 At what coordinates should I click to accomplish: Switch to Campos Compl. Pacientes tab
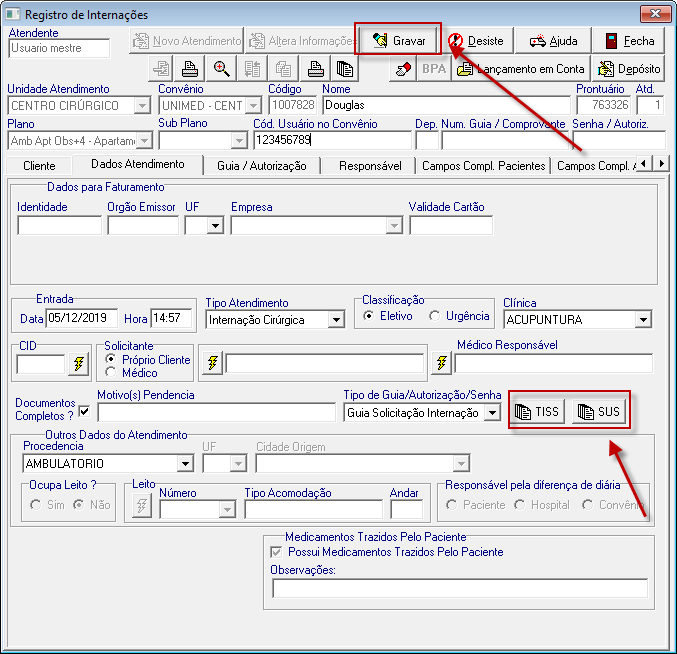pos(484,166)
